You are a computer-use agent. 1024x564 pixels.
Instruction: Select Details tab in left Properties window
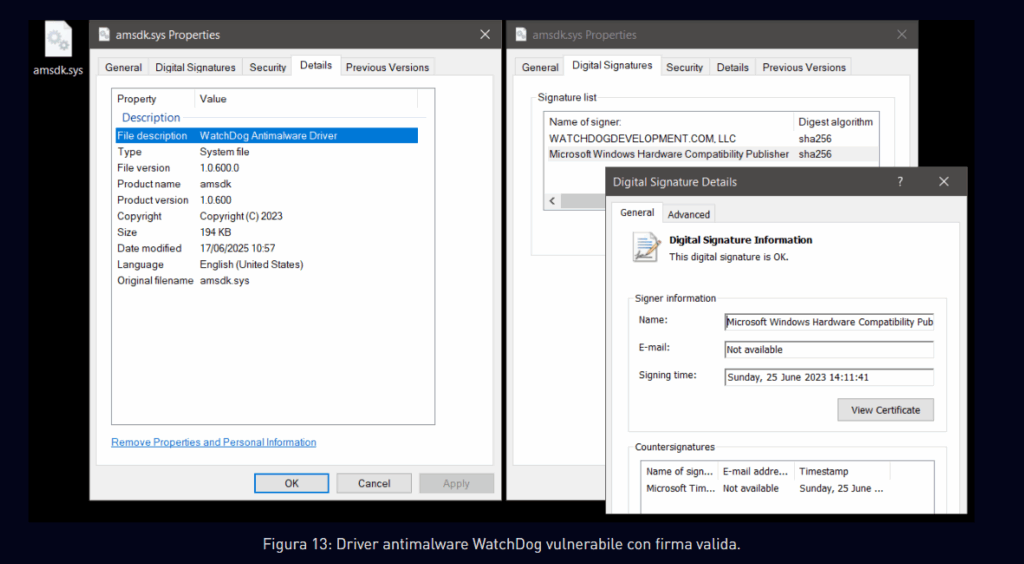coord(316,65)
